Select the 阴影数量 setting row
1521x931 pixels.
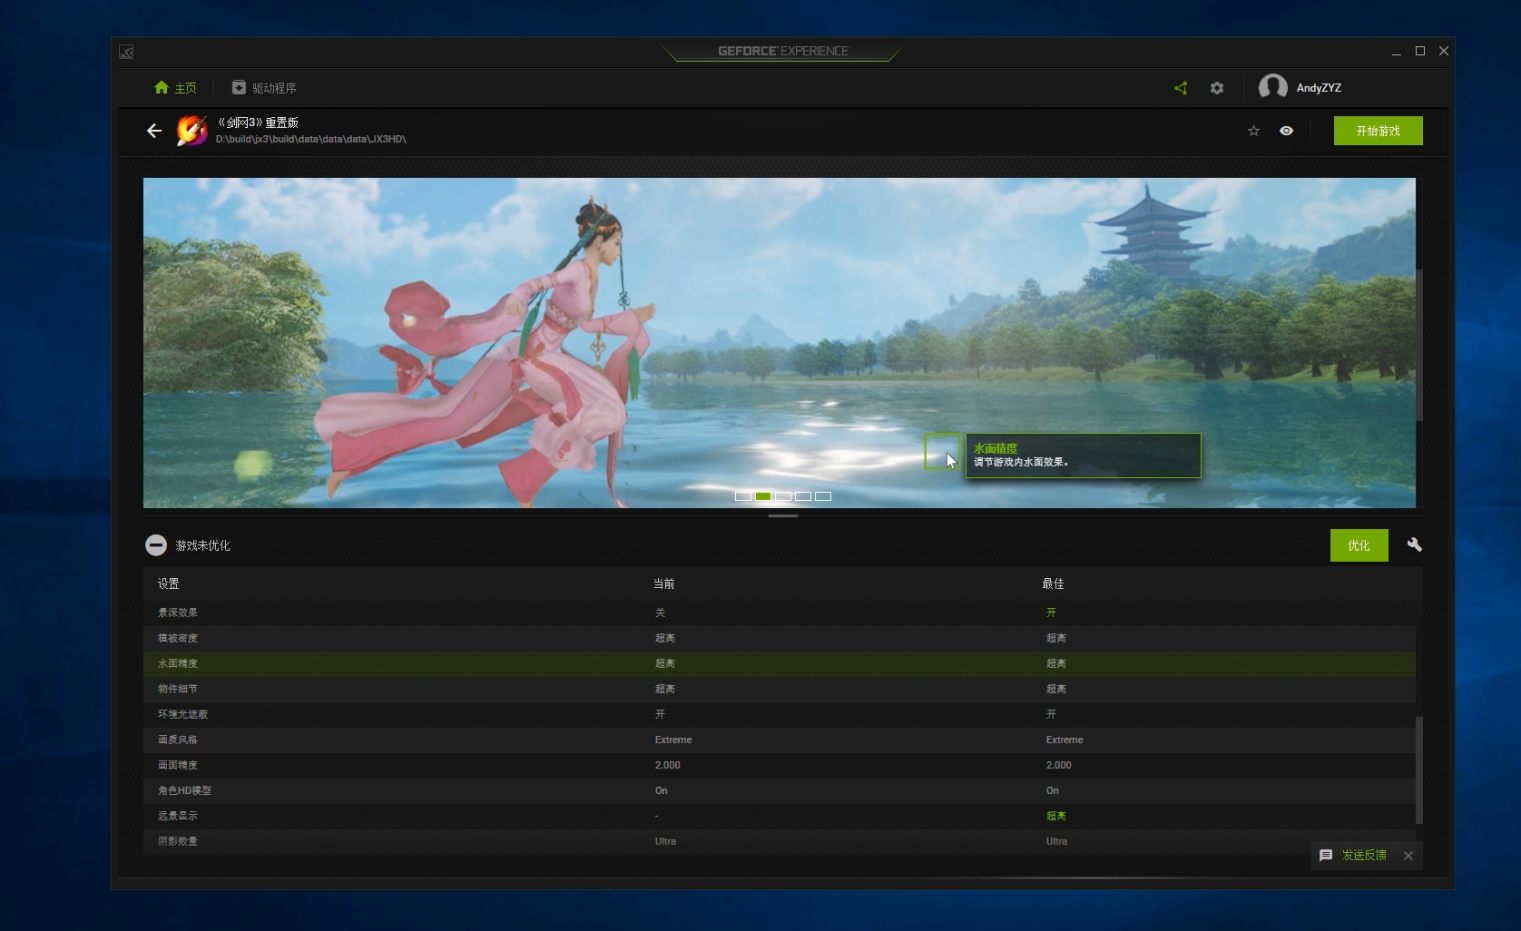(x=779, y=842)
